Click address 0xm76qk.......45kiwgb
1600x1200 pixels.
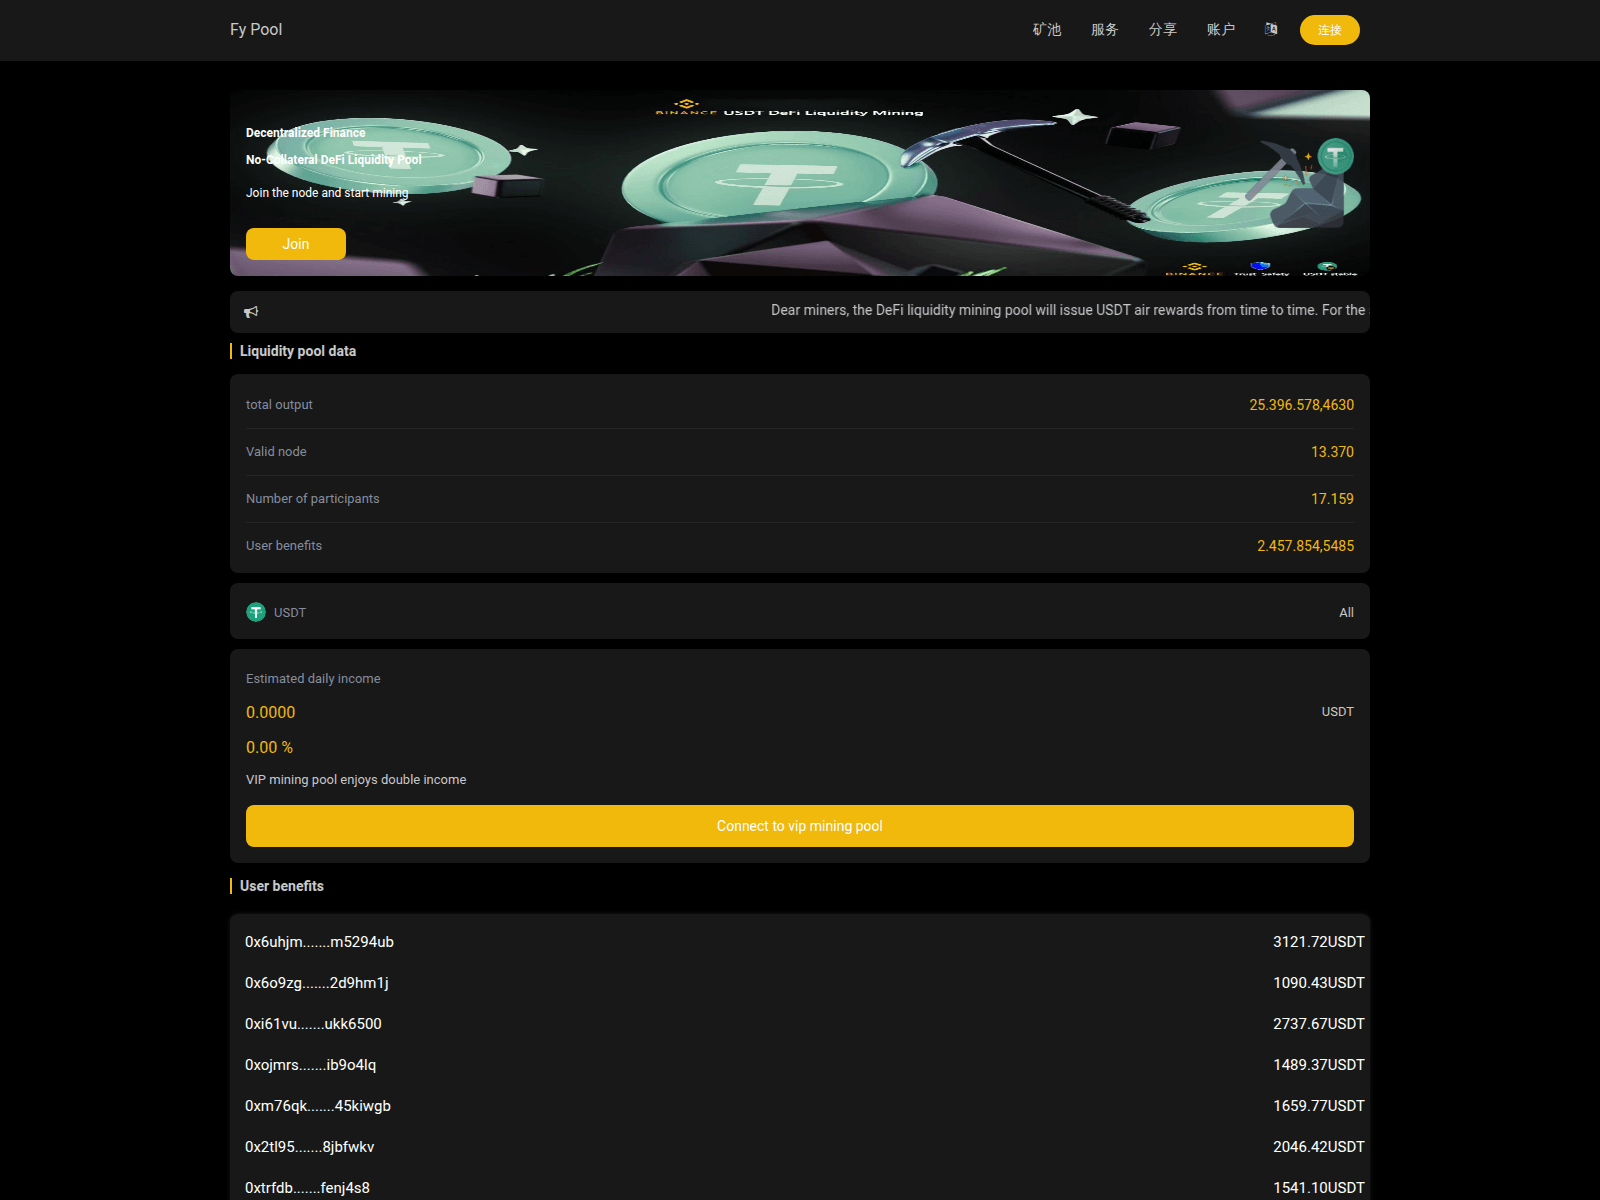(x=318, y=1106)
